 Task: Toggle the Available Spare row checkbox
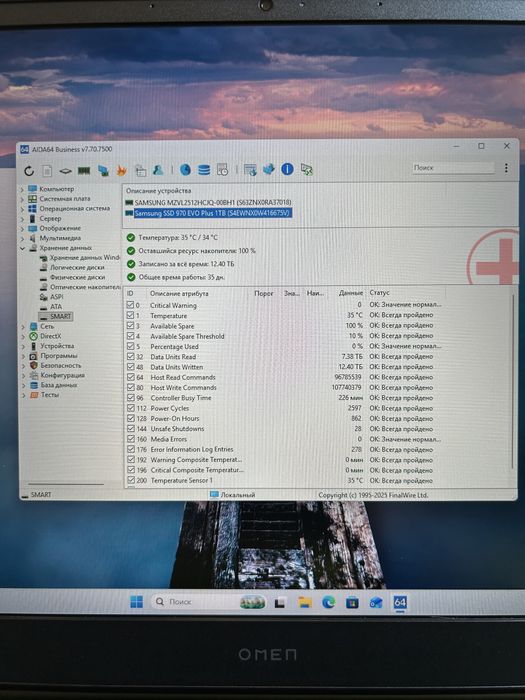click(x=130, y=325)
